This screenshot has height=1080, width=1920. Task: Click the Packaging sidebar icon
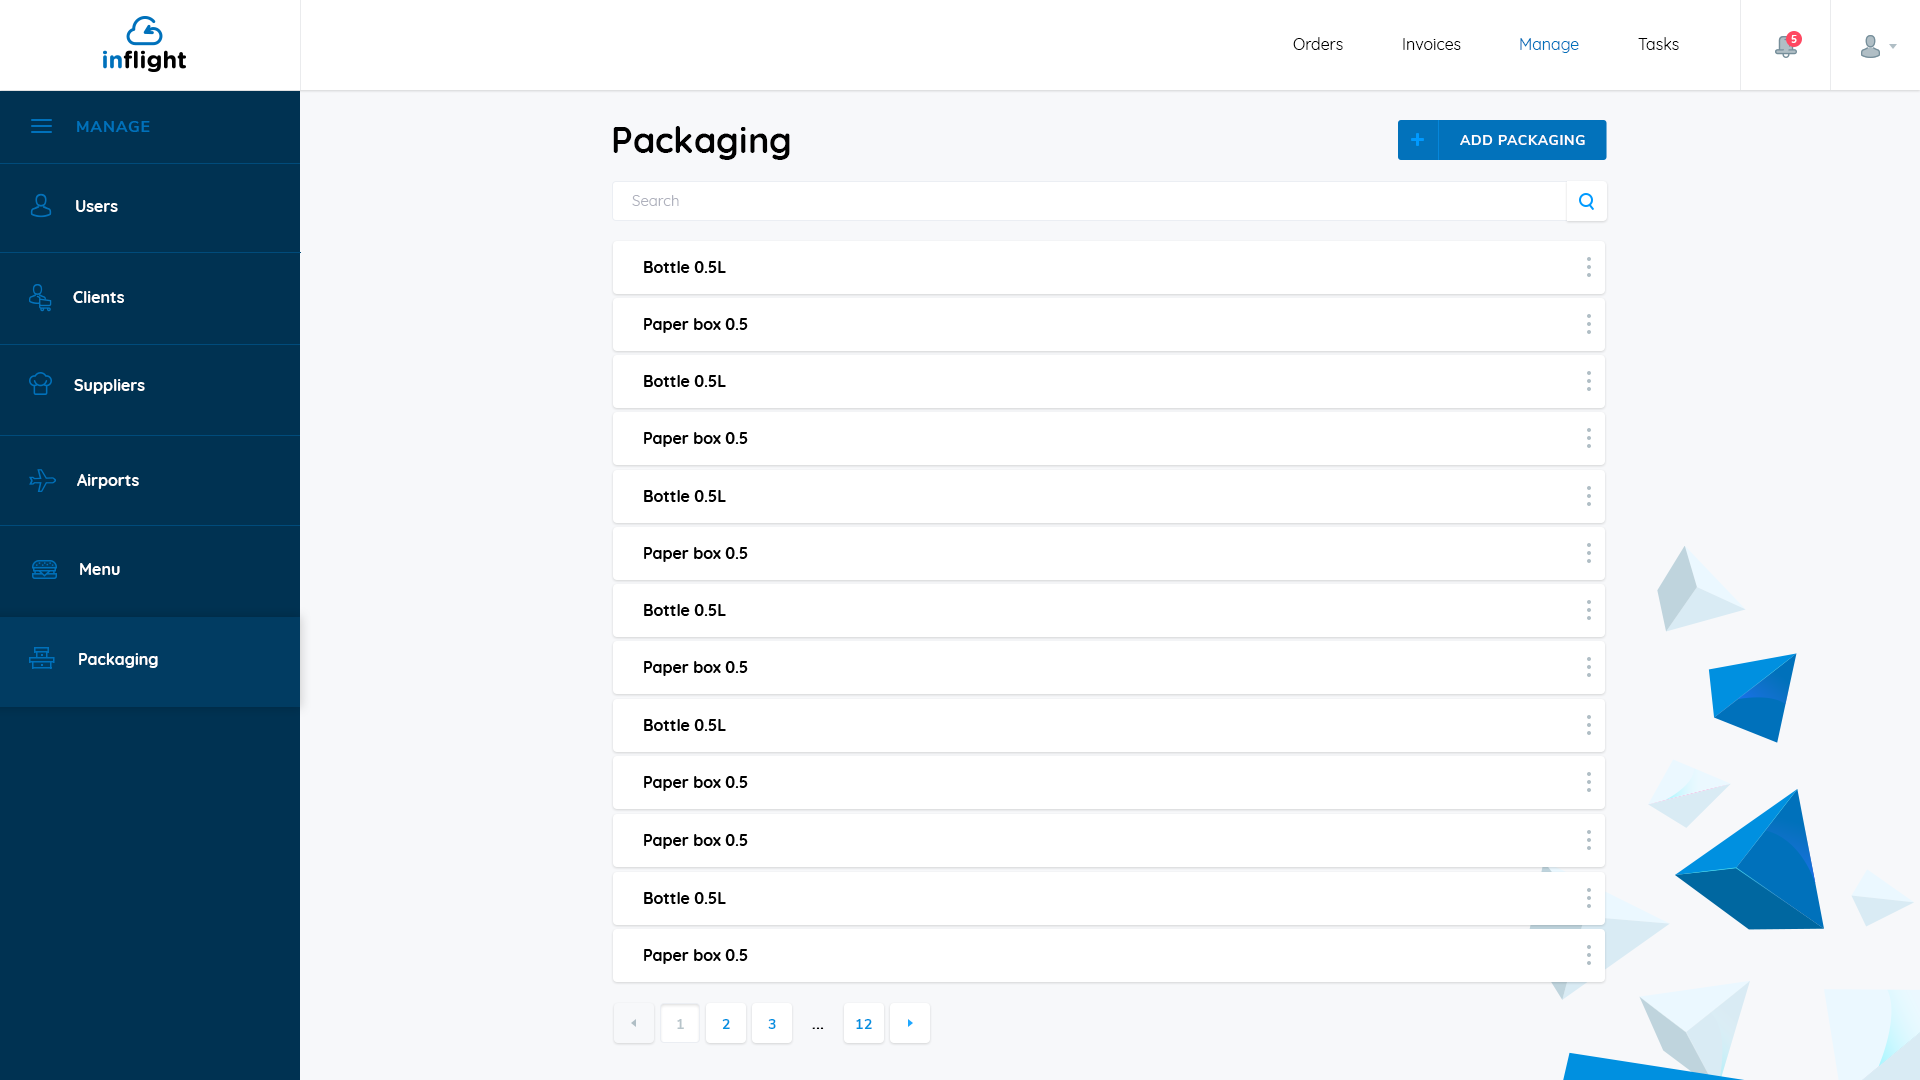[41, 657]
